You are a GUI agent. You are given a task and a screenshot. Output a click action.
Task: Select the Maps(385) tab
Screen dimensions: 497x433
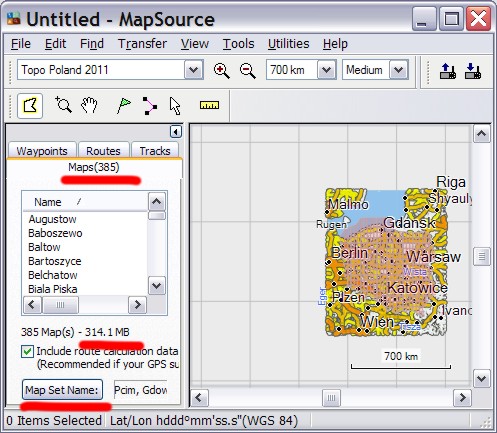click(x=94, y=167)
